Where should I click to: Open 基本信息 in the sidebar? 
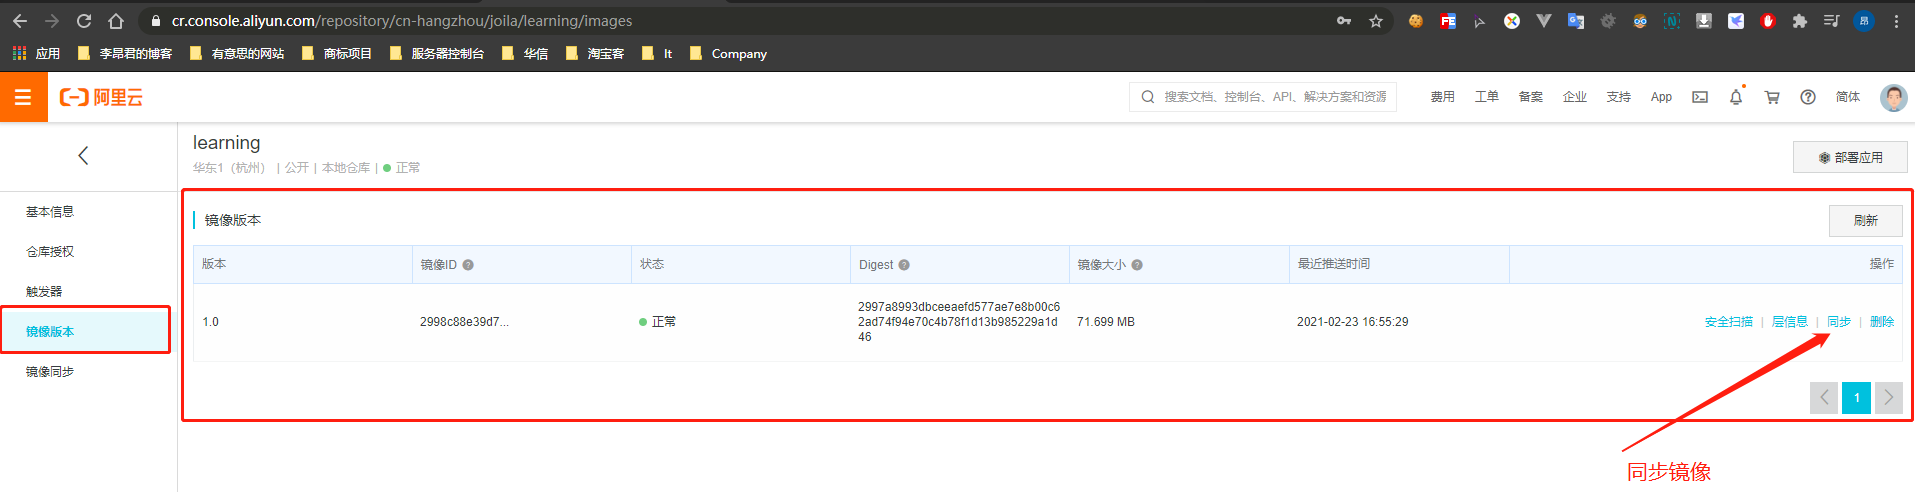point(50,212)
